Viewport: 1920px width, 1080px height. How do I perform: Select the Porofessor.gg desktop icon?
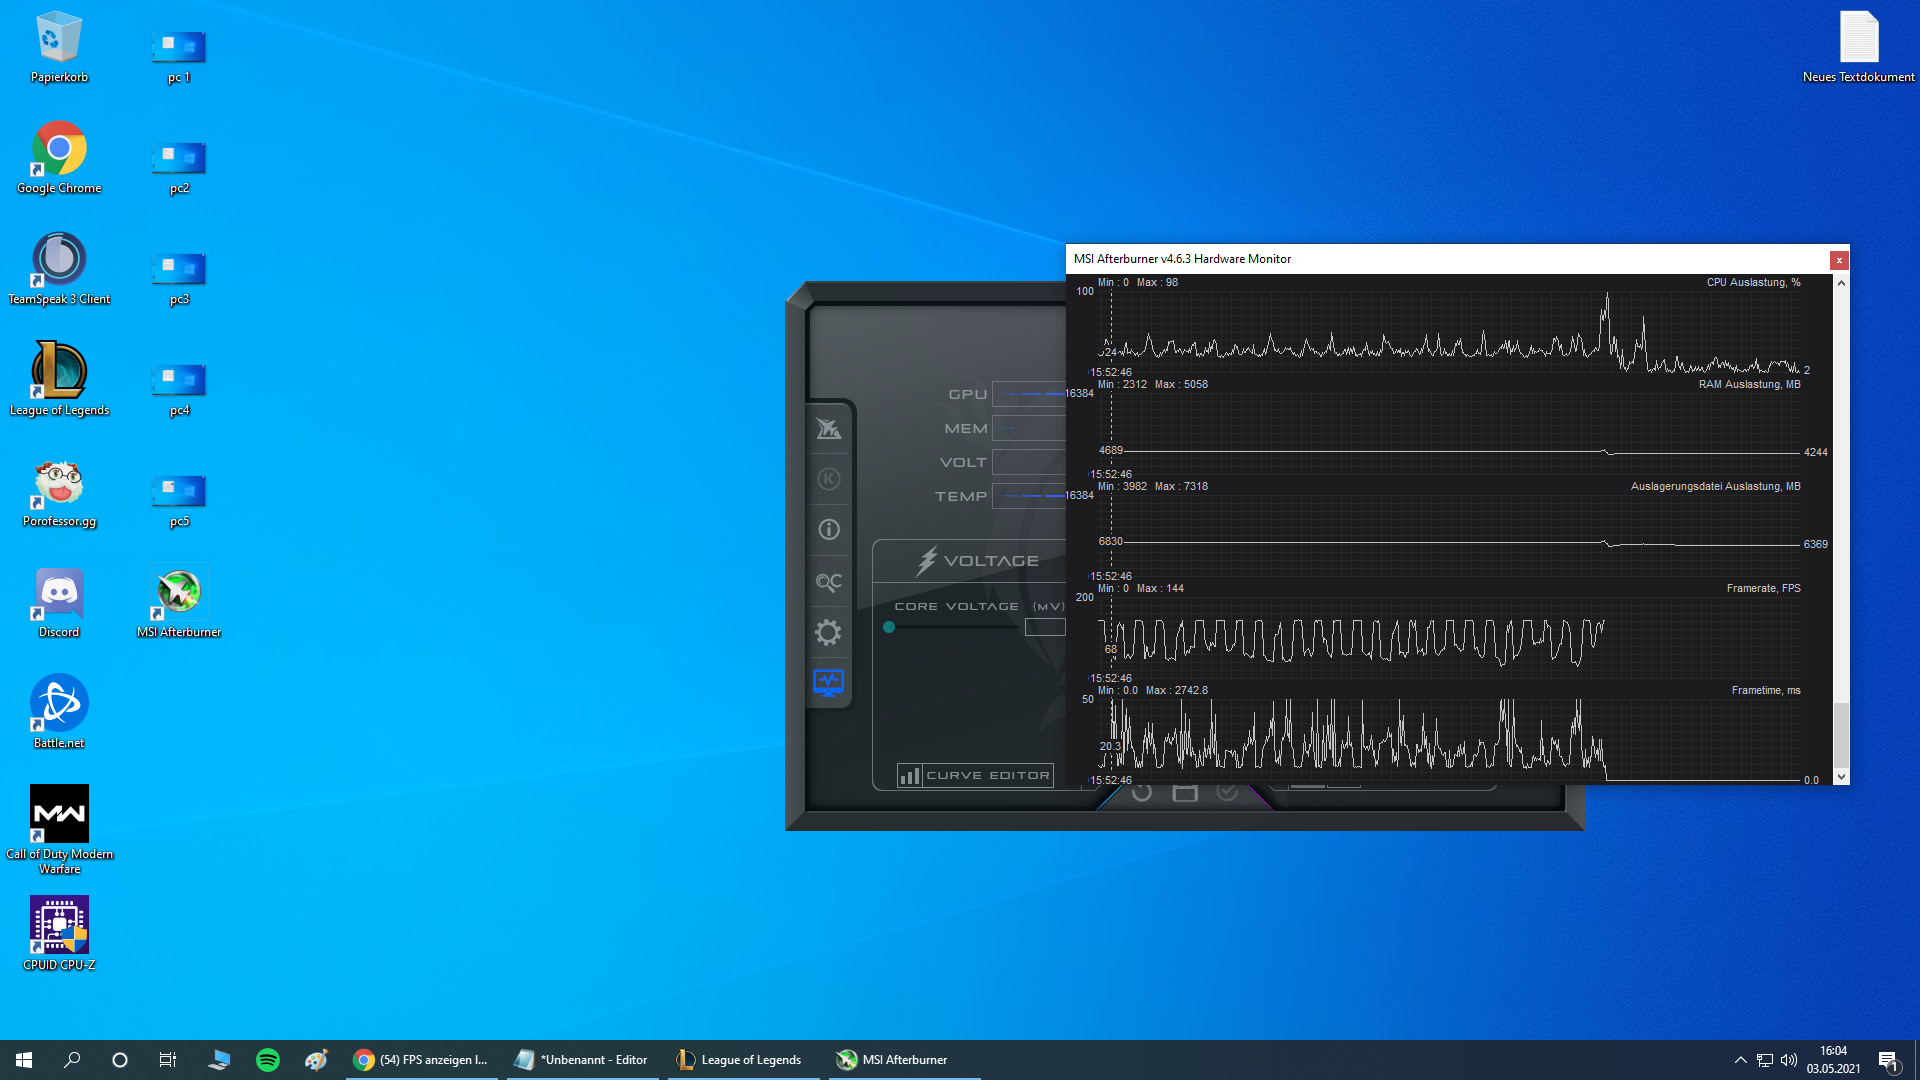pos(59,485)
